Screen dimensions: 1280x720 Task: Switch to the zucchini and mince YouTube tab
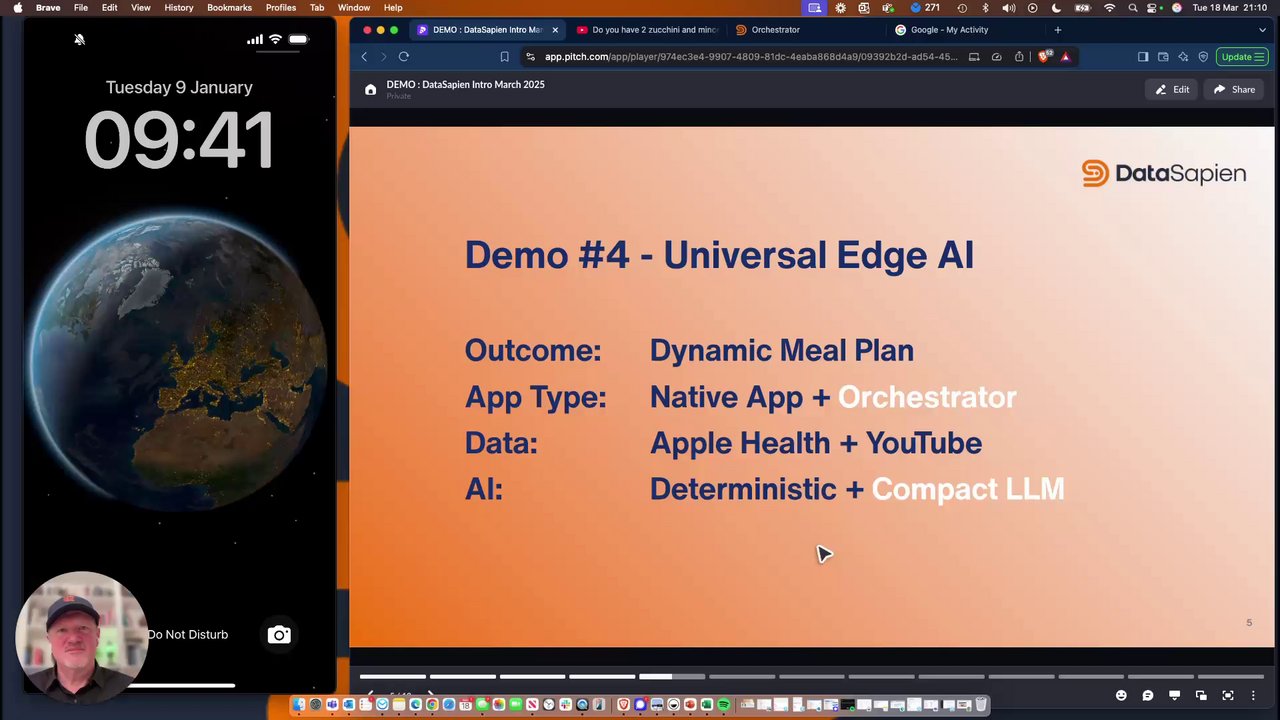647,30
